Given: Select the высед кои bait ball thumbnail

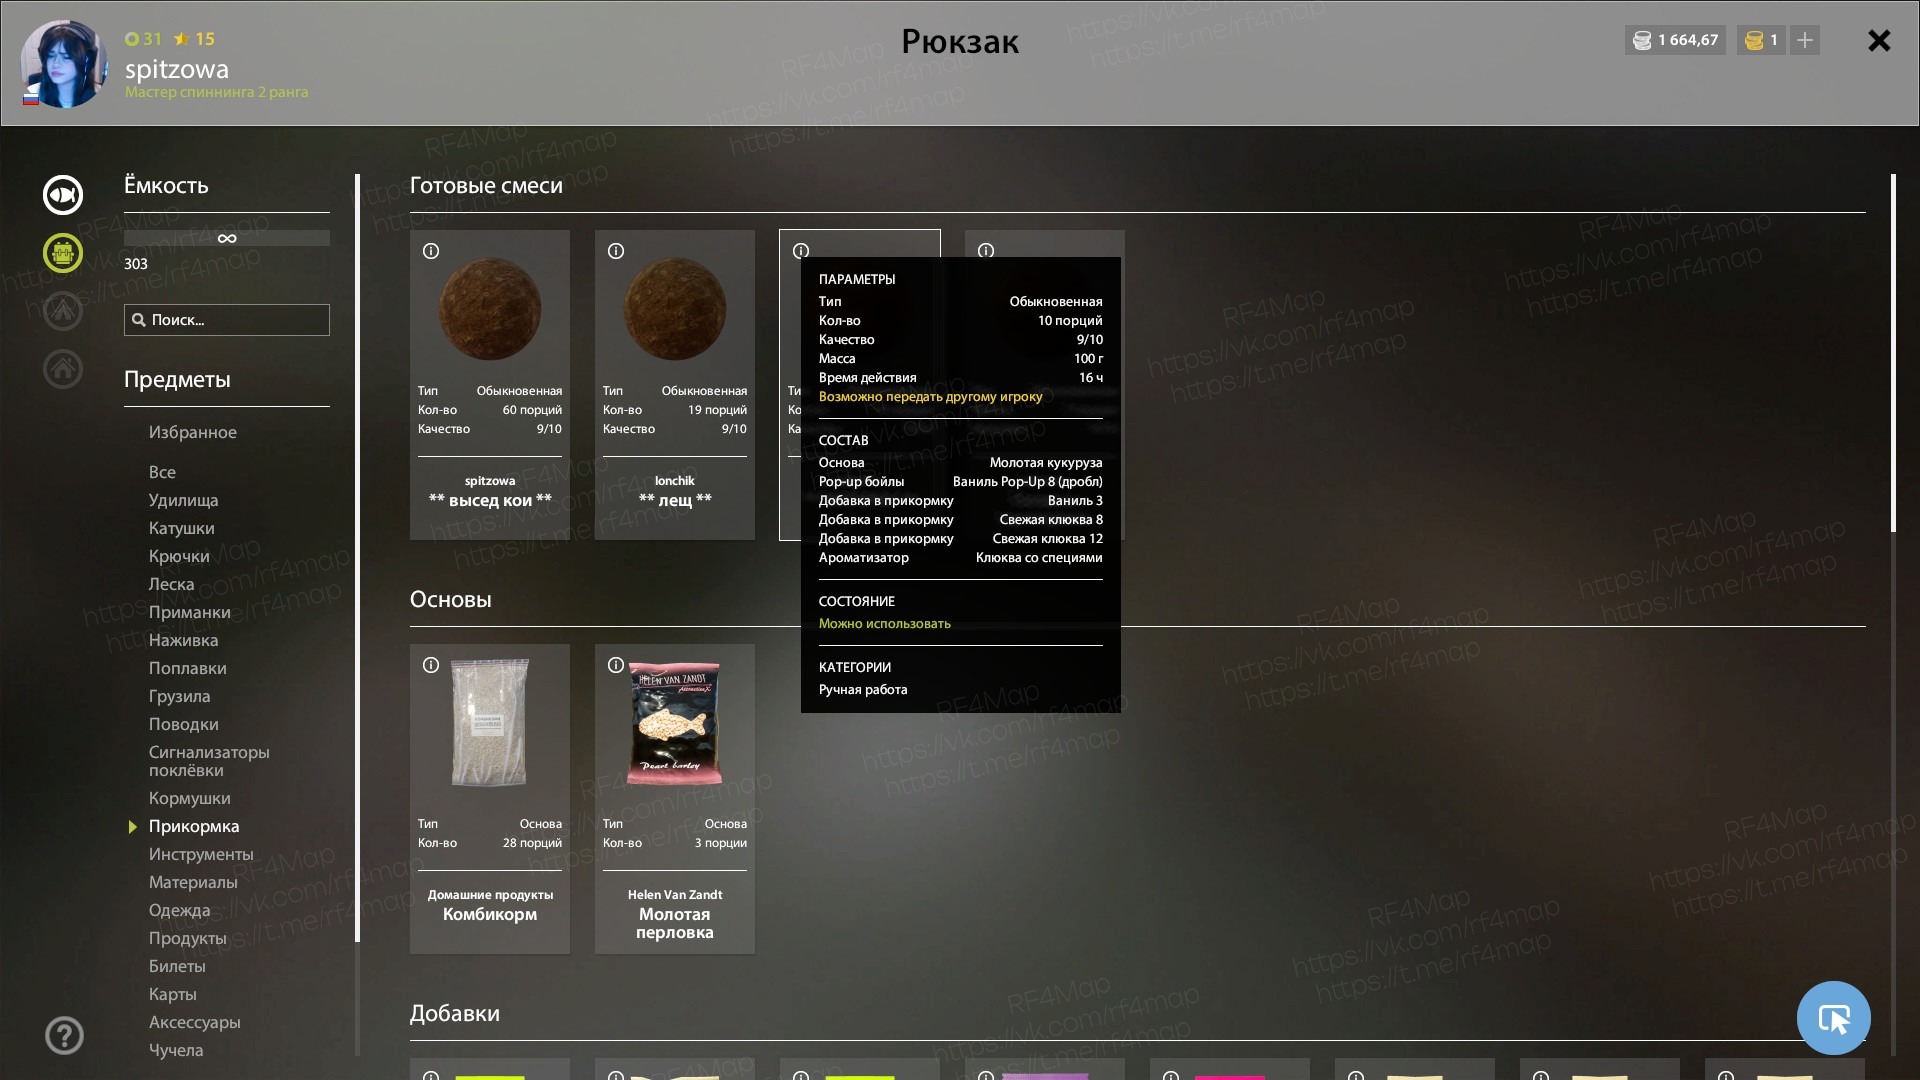Looking at the screenshot, I should pos(490,309).
